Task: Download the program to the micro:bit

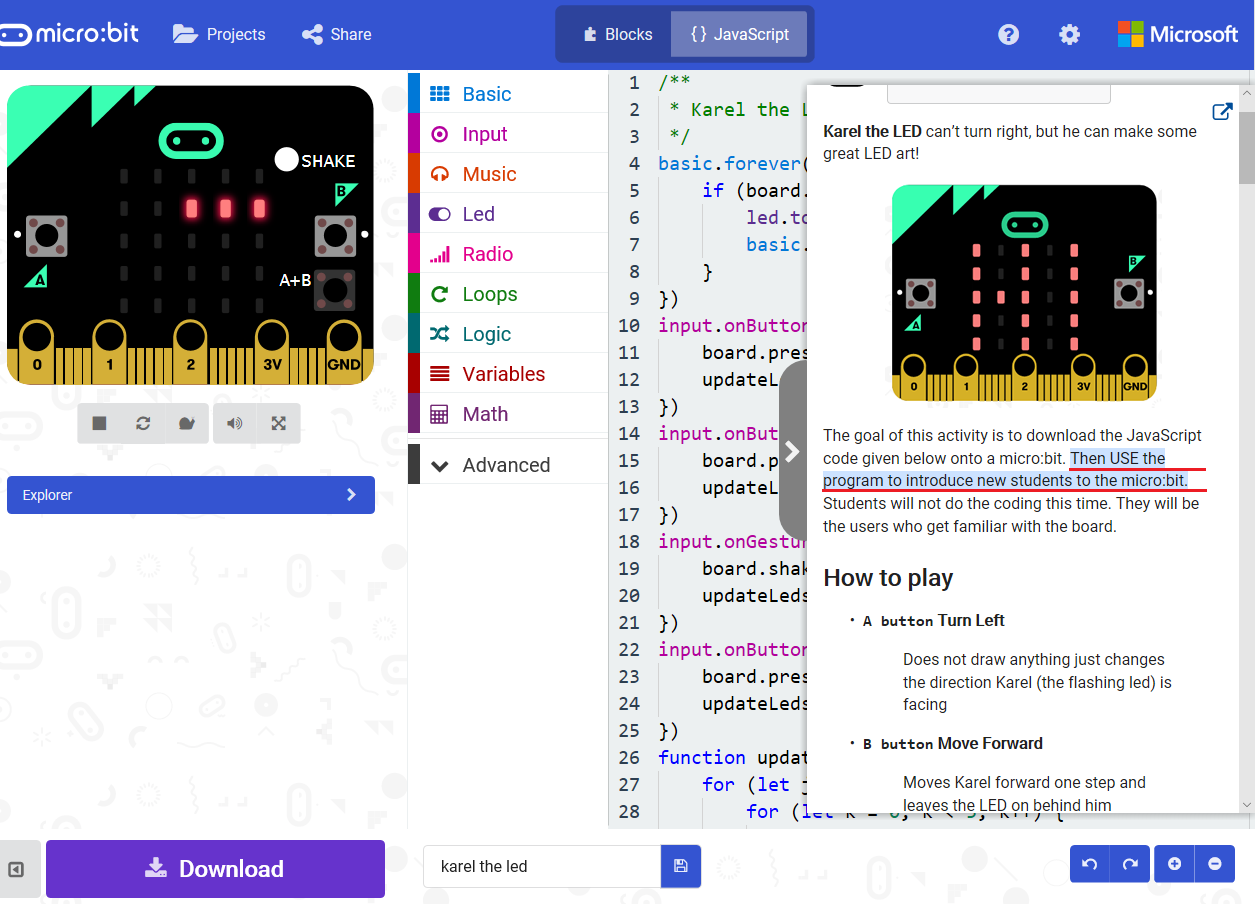Action: click(215, 868)
